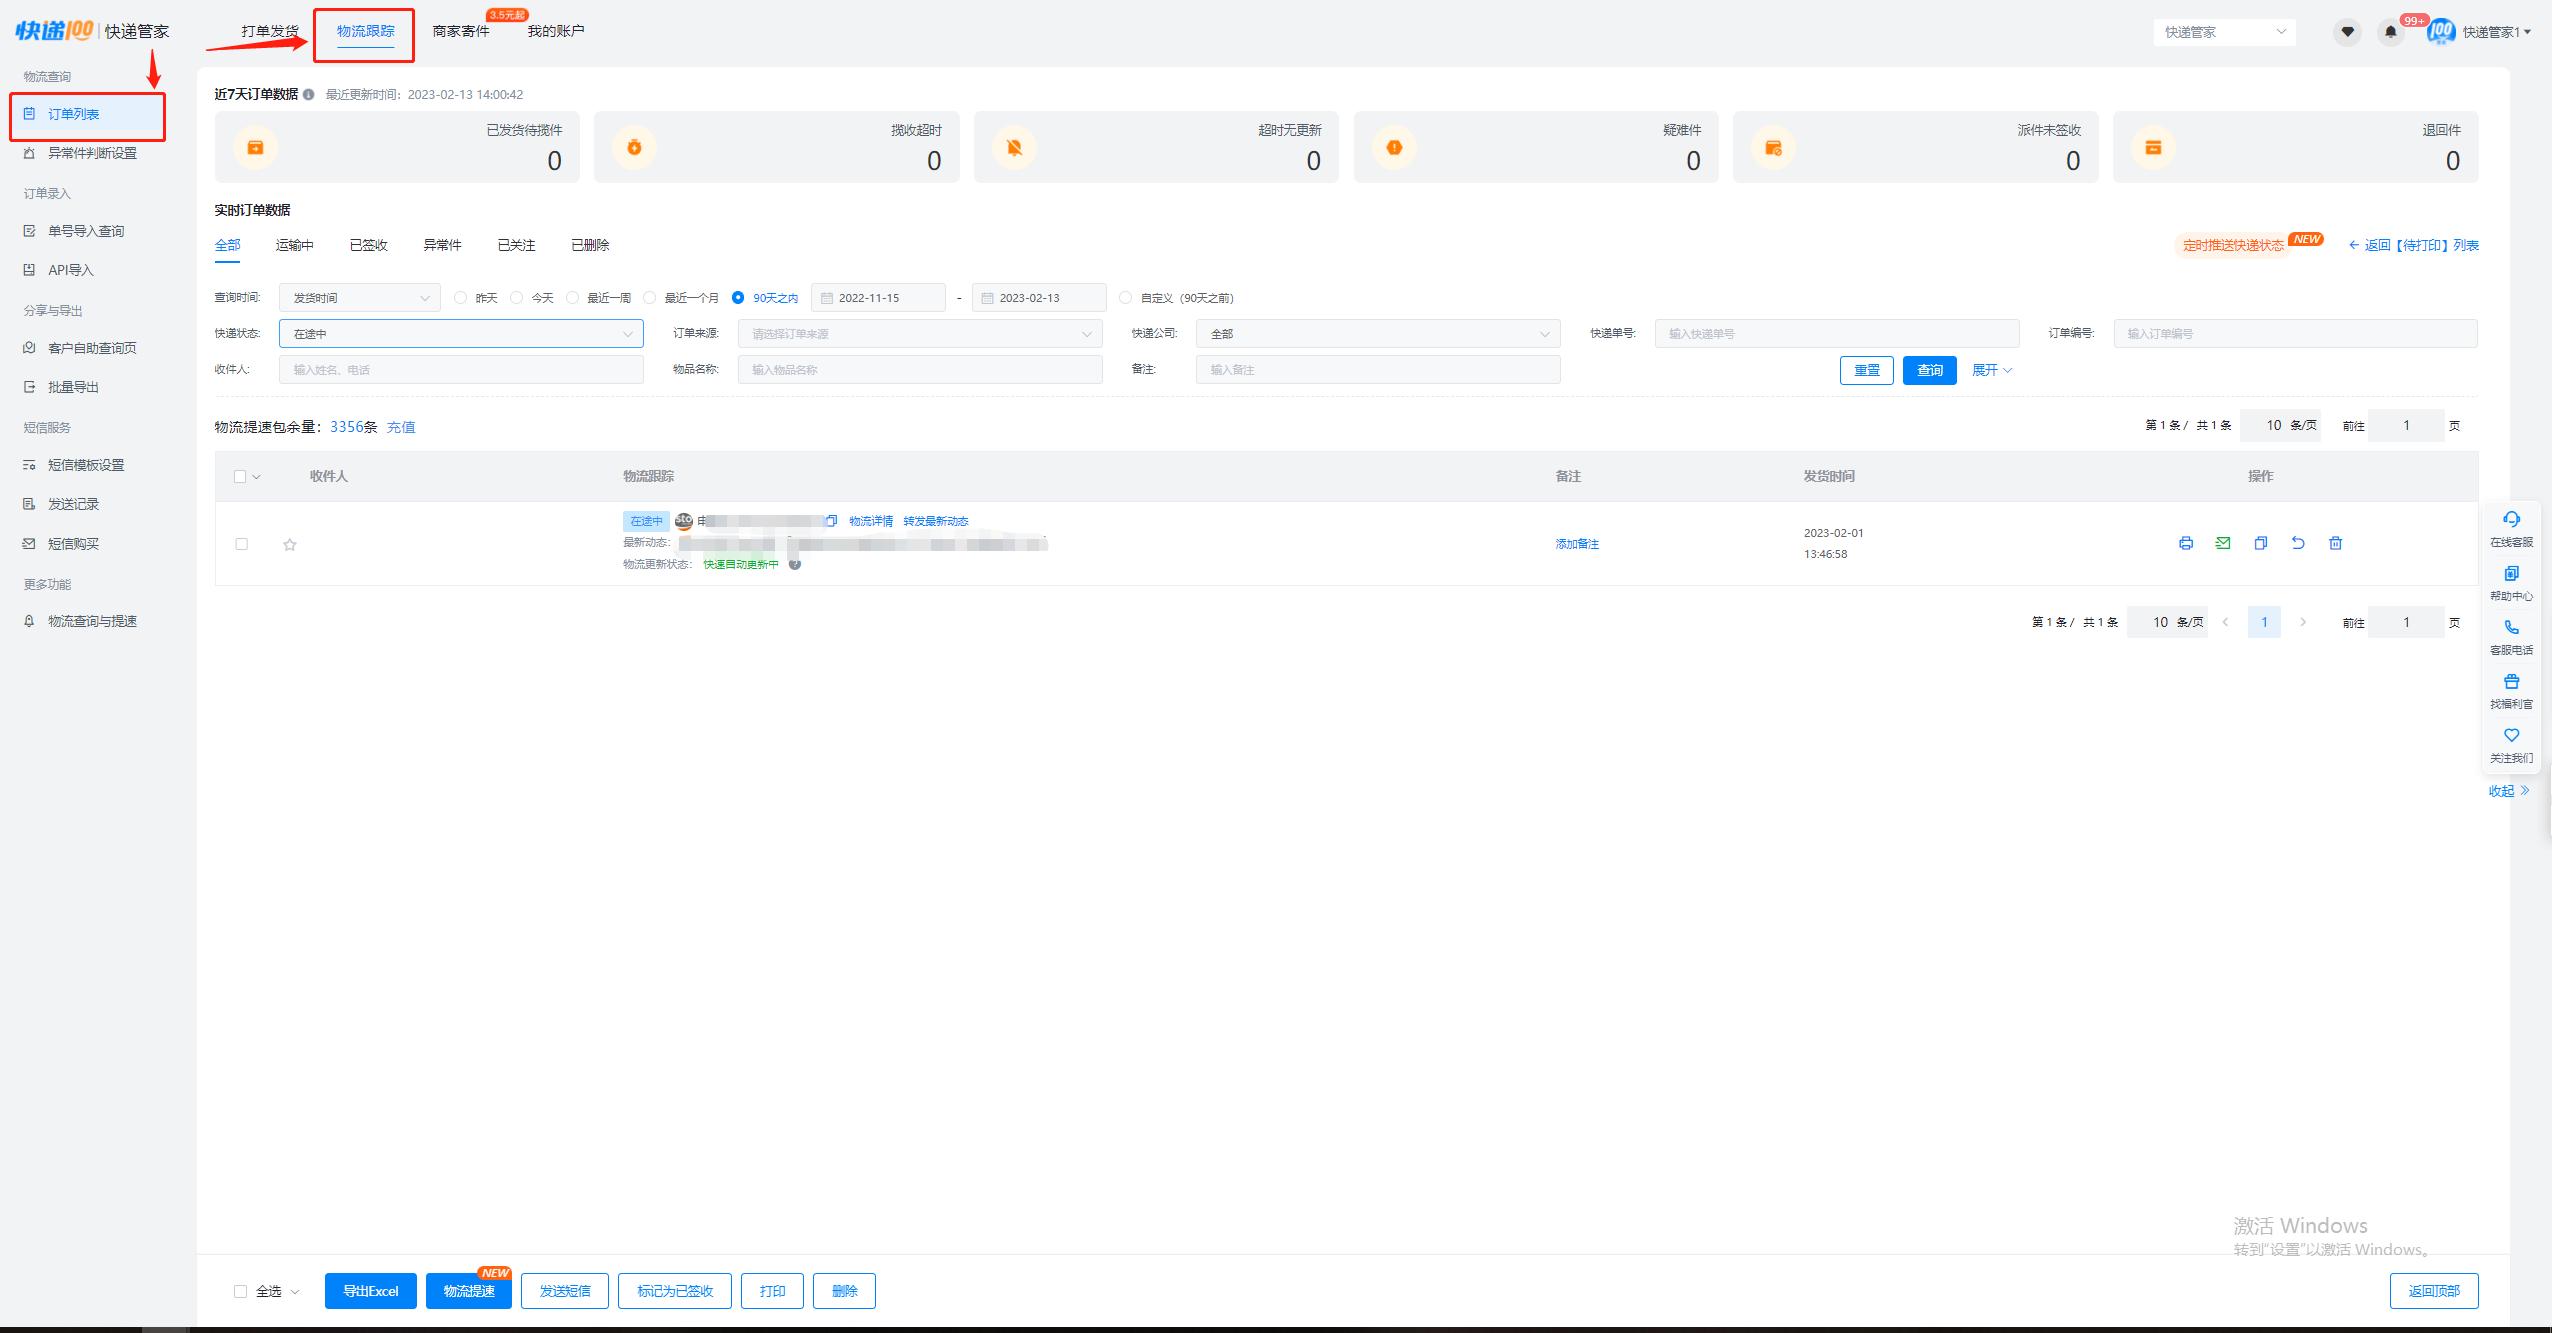
Task: Open the 快递状态 dropdown showing 在途中
Action: click(x=461, y=334)
